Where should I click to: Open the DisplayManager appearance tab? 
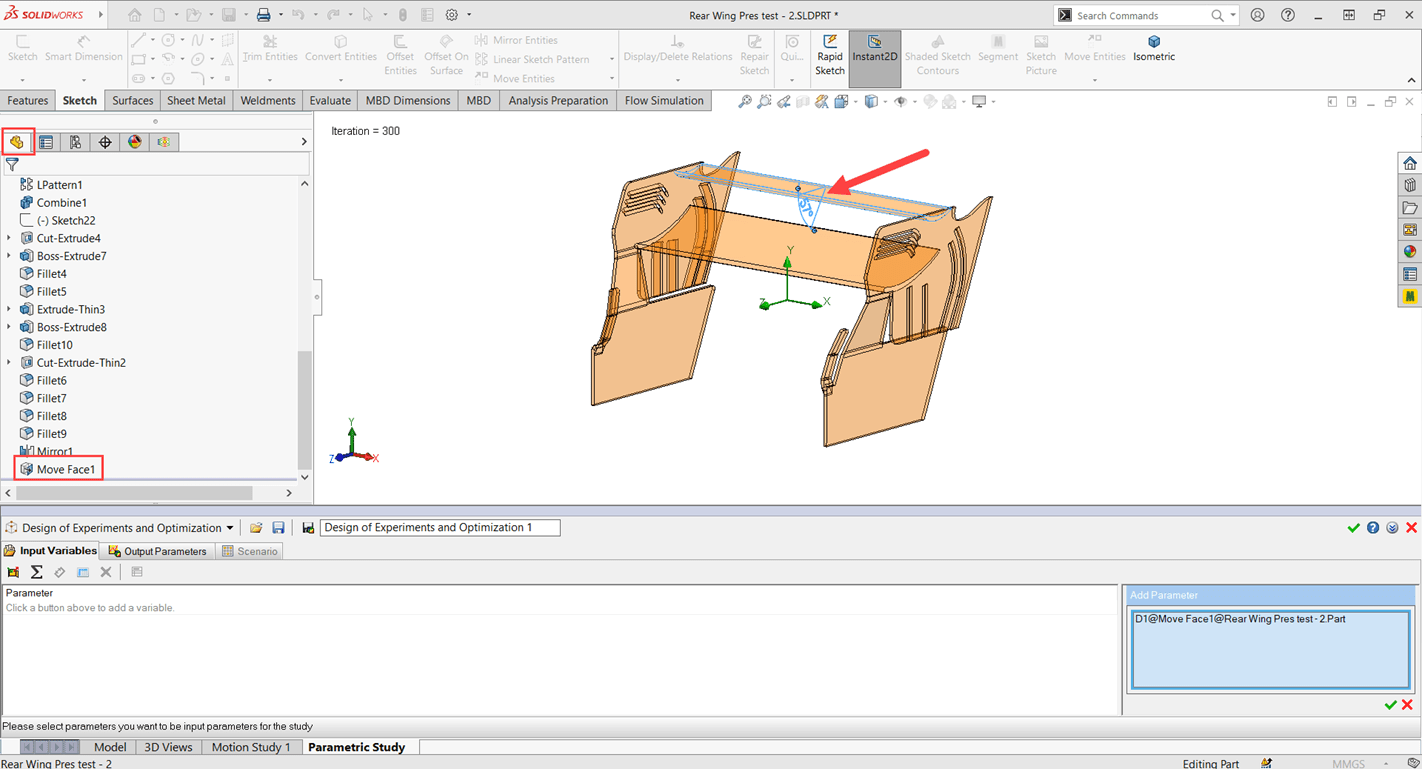[134, 142]
